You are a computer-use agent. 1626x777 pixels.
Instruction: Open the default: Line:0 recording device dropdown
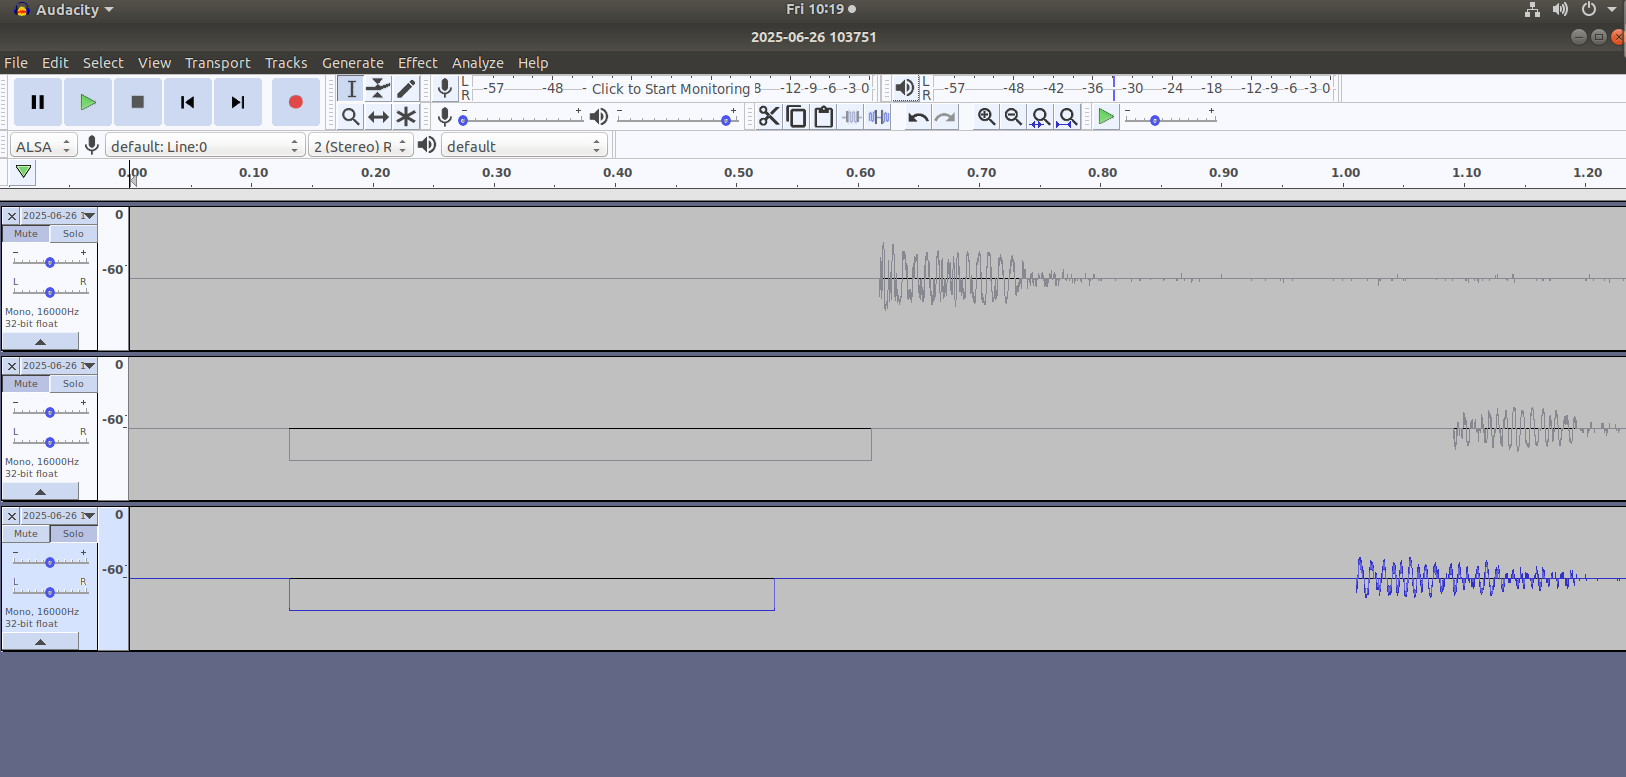pos(205,146)
